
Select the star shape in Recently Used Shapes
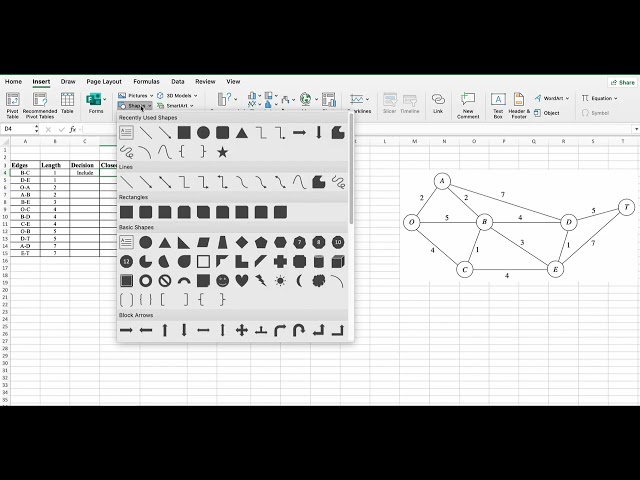pos(222,152)
